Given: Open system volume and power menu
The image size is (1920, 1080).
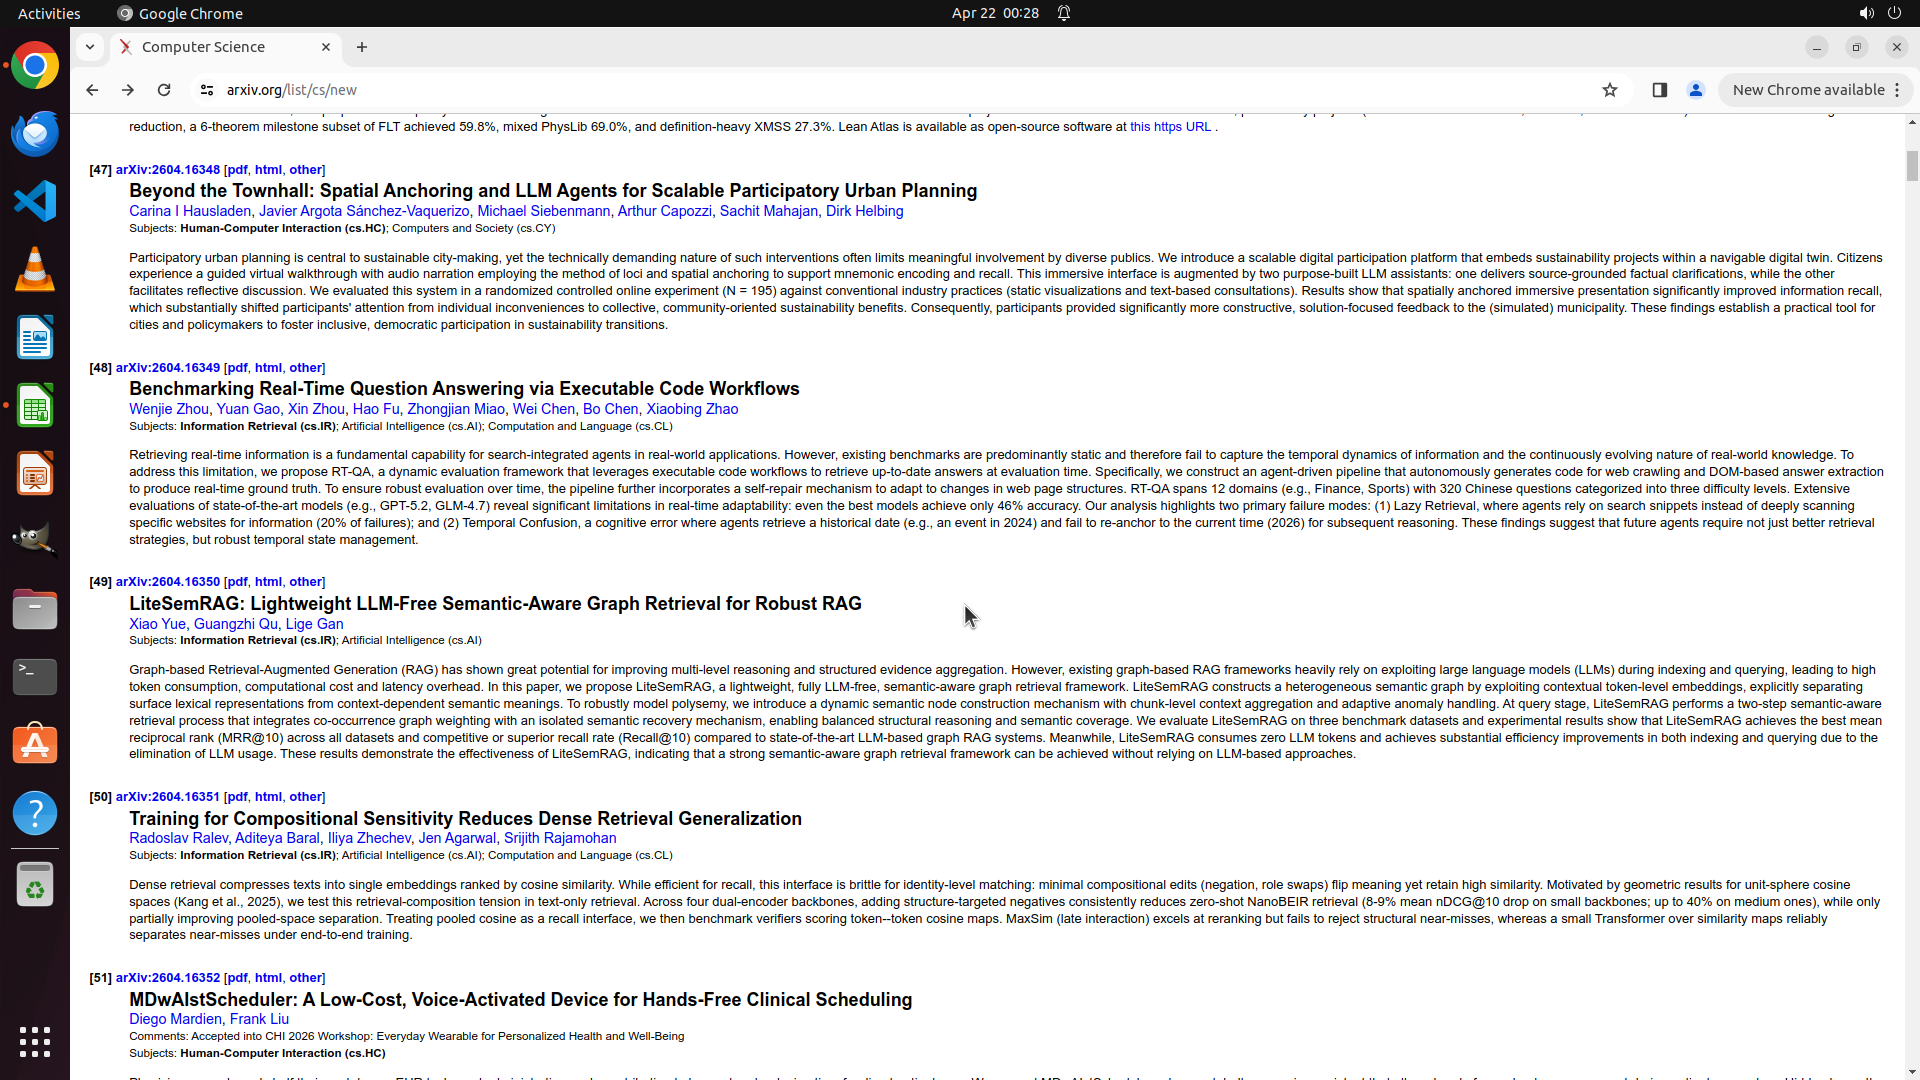Looking at the screenshot, I should [1879, 13].
